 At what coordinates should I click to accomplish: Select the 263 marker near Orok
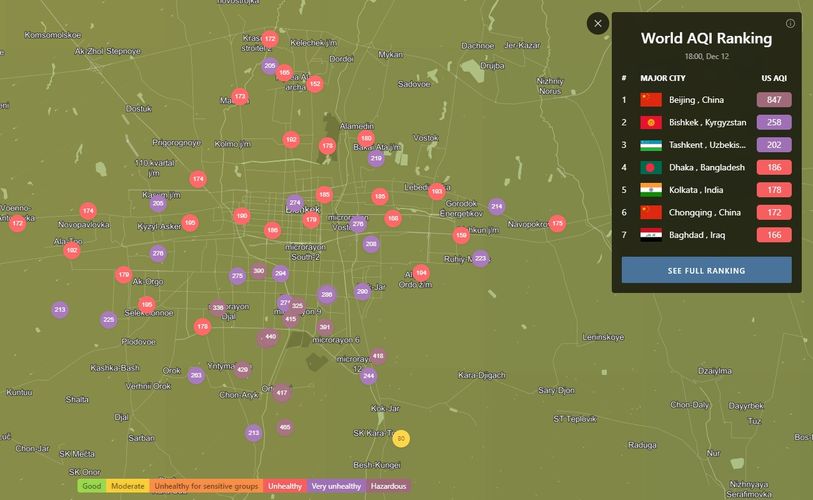coord(196,376)
